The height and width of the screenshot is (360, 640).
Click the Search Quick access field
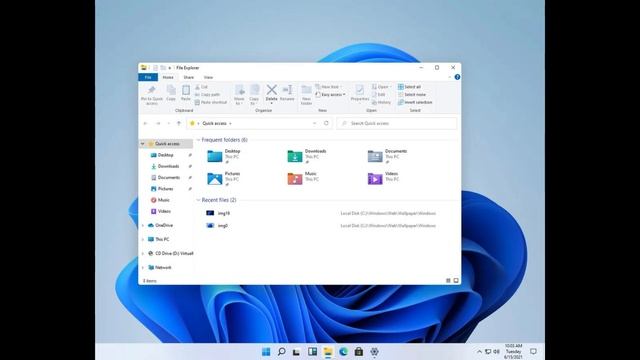(397, 123)
